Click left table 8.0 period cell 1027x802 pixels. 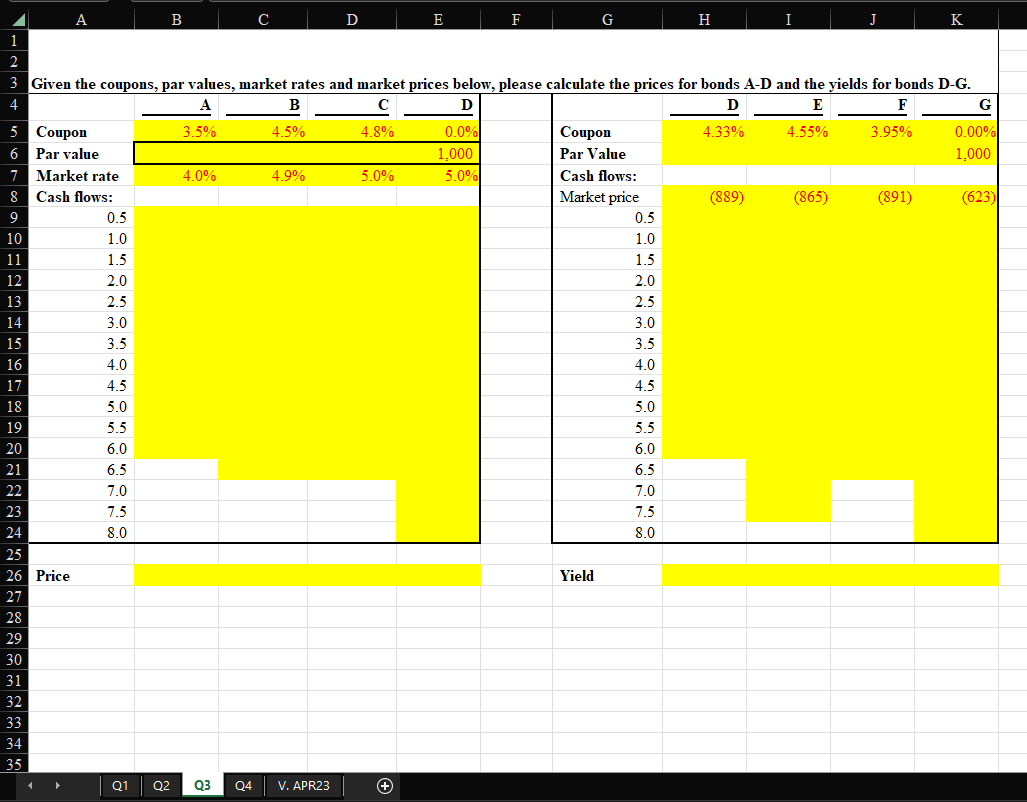pos(81,532)
